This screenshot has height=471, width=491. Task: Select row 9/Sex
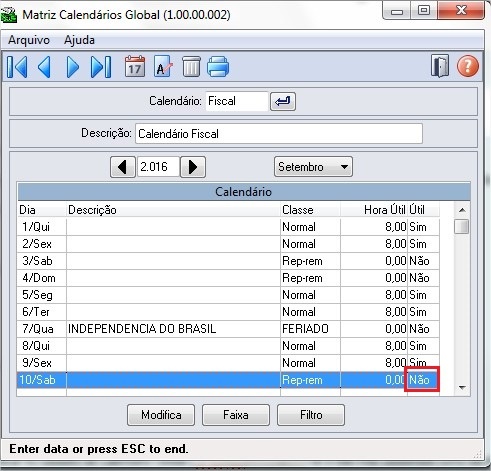[228, 363]
